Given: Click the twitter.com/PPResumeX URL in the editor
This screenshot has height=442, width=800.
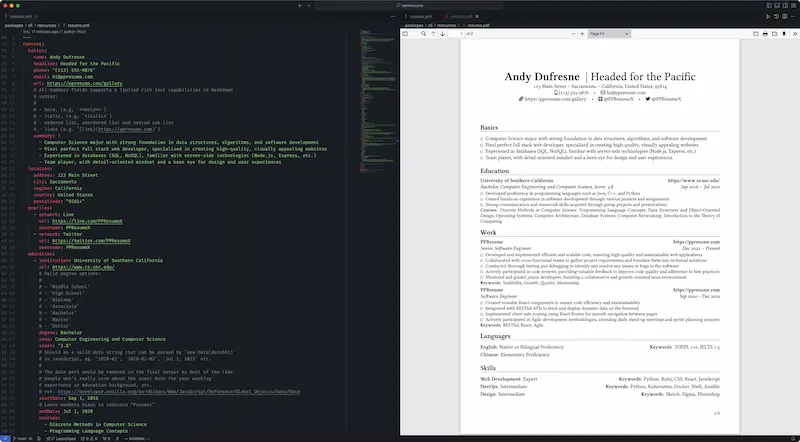Looking at the screenshot, I should (x=92, y=241).
